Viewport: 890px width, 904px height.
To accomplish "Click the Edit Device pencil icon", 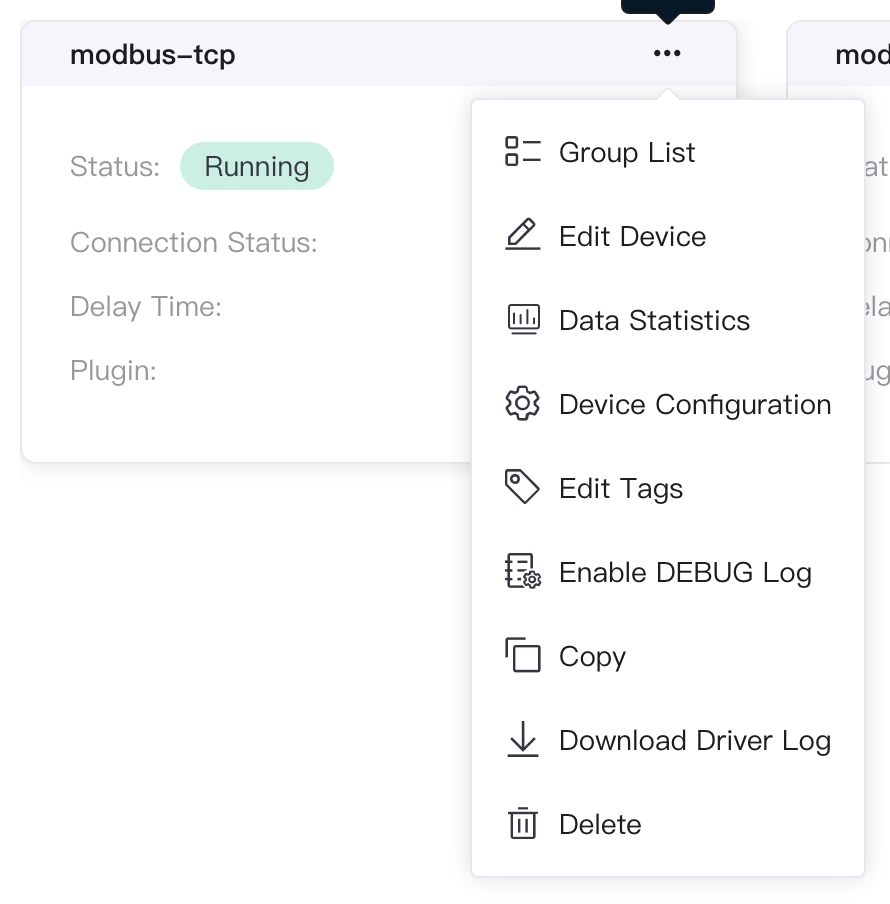I will coord(523,235).
